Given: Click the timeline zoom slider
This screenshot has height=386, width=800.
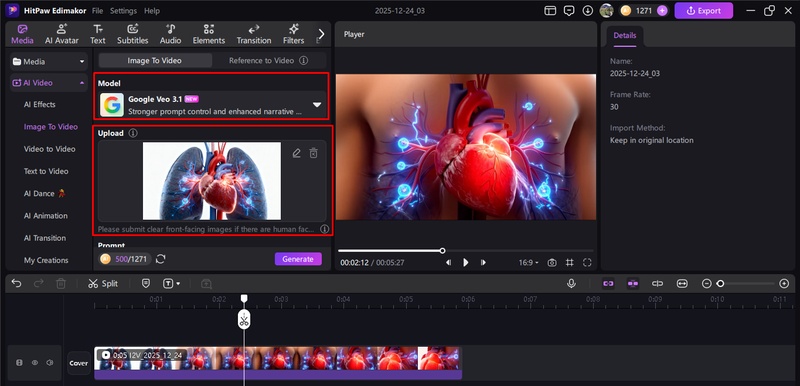Looking at the screenshot, I should (745, 284).
